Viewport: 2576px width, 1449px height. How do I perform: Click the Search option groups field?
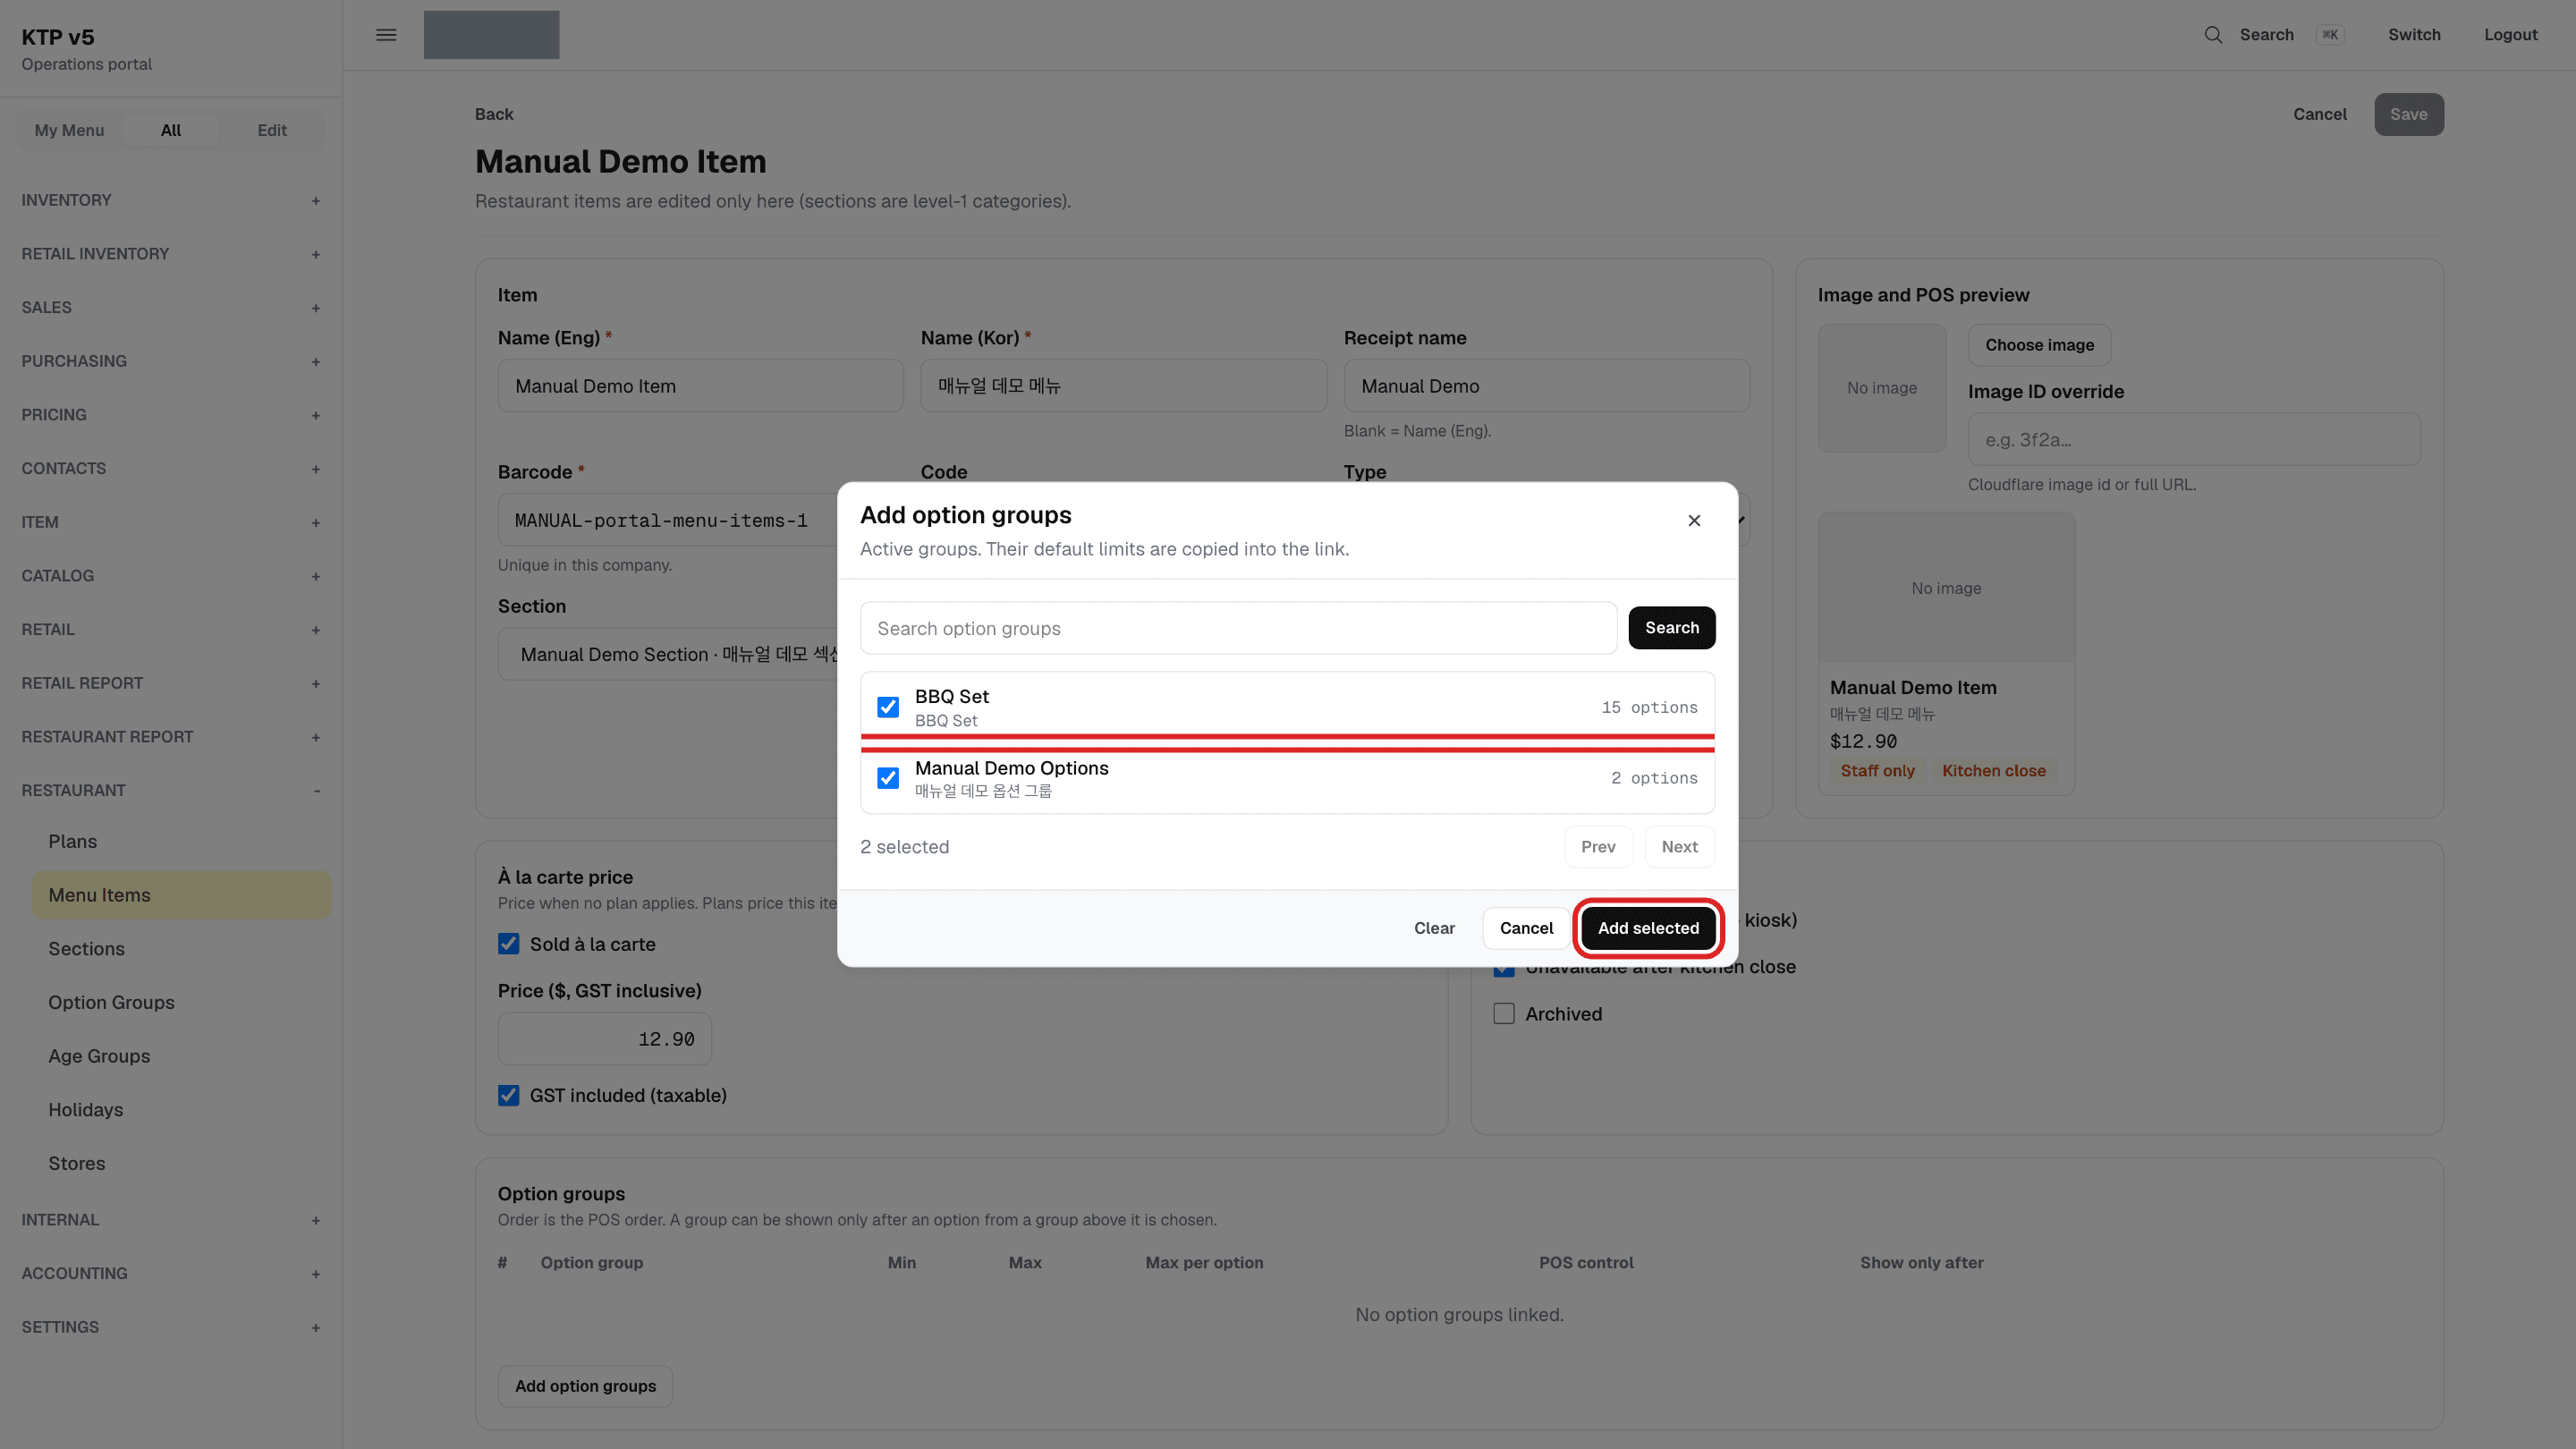1238,628
